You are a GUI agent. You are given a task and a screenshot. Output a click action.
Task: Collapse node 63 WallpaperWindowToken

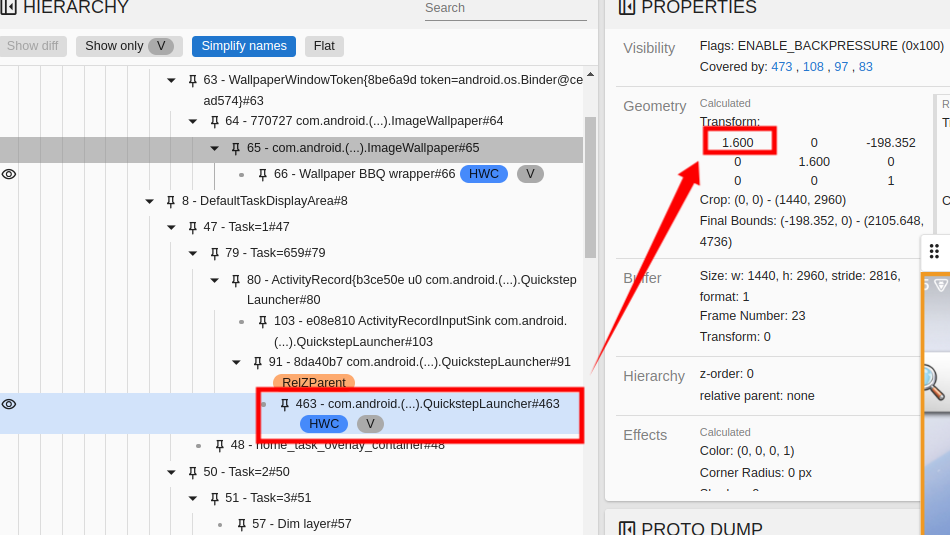coord(171,80)
